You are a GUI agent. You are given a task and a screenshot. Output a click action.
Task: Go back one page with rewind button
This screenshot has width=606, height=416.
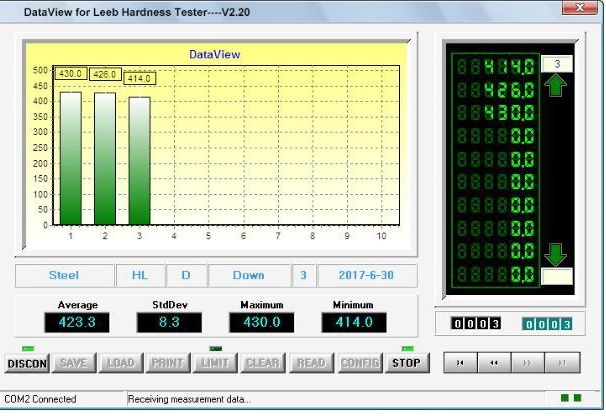[494, 362]
